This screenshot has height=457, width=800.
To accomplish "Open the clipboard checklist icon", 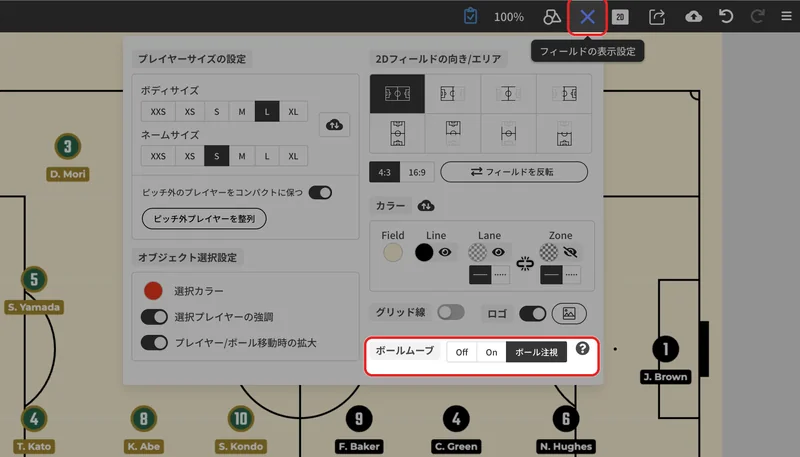I will tap(470, 16).
